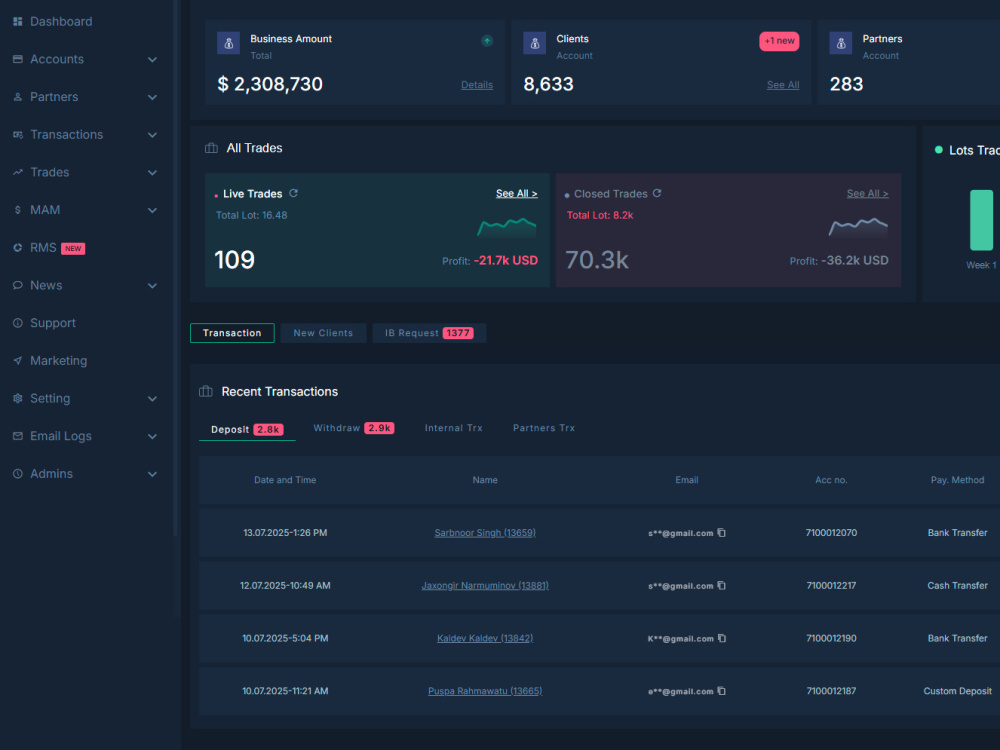This screenshot has height=750, width=1000.
Task: Click the Business Amount money bag icon
Action: (x=228, y=43)
